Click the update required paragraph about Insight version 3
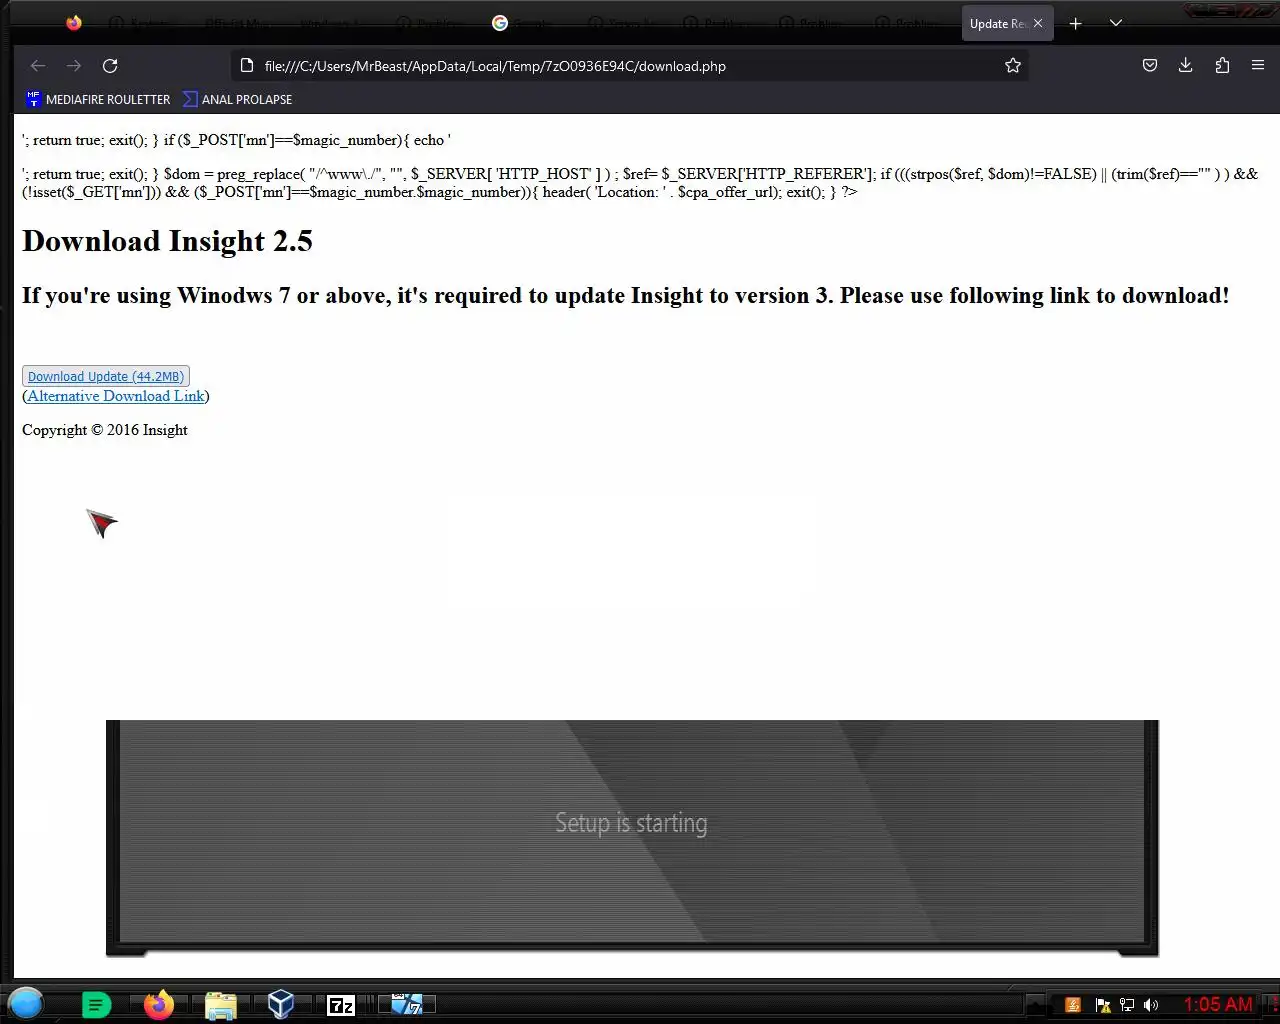 [626, 296]
